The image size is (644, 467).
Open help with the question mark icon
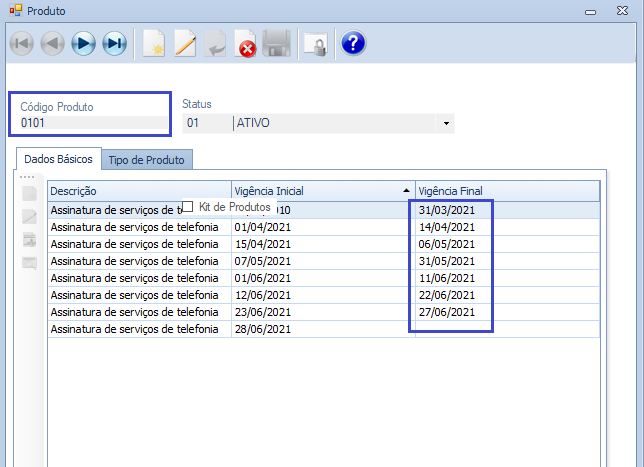coord(353,44)
